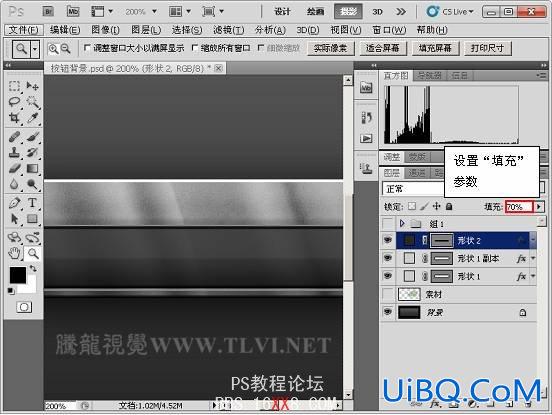Viewport: 552px width, 415px height.
Task: Open the 滤镜(T) menu
Action: [x=228, y=30]
